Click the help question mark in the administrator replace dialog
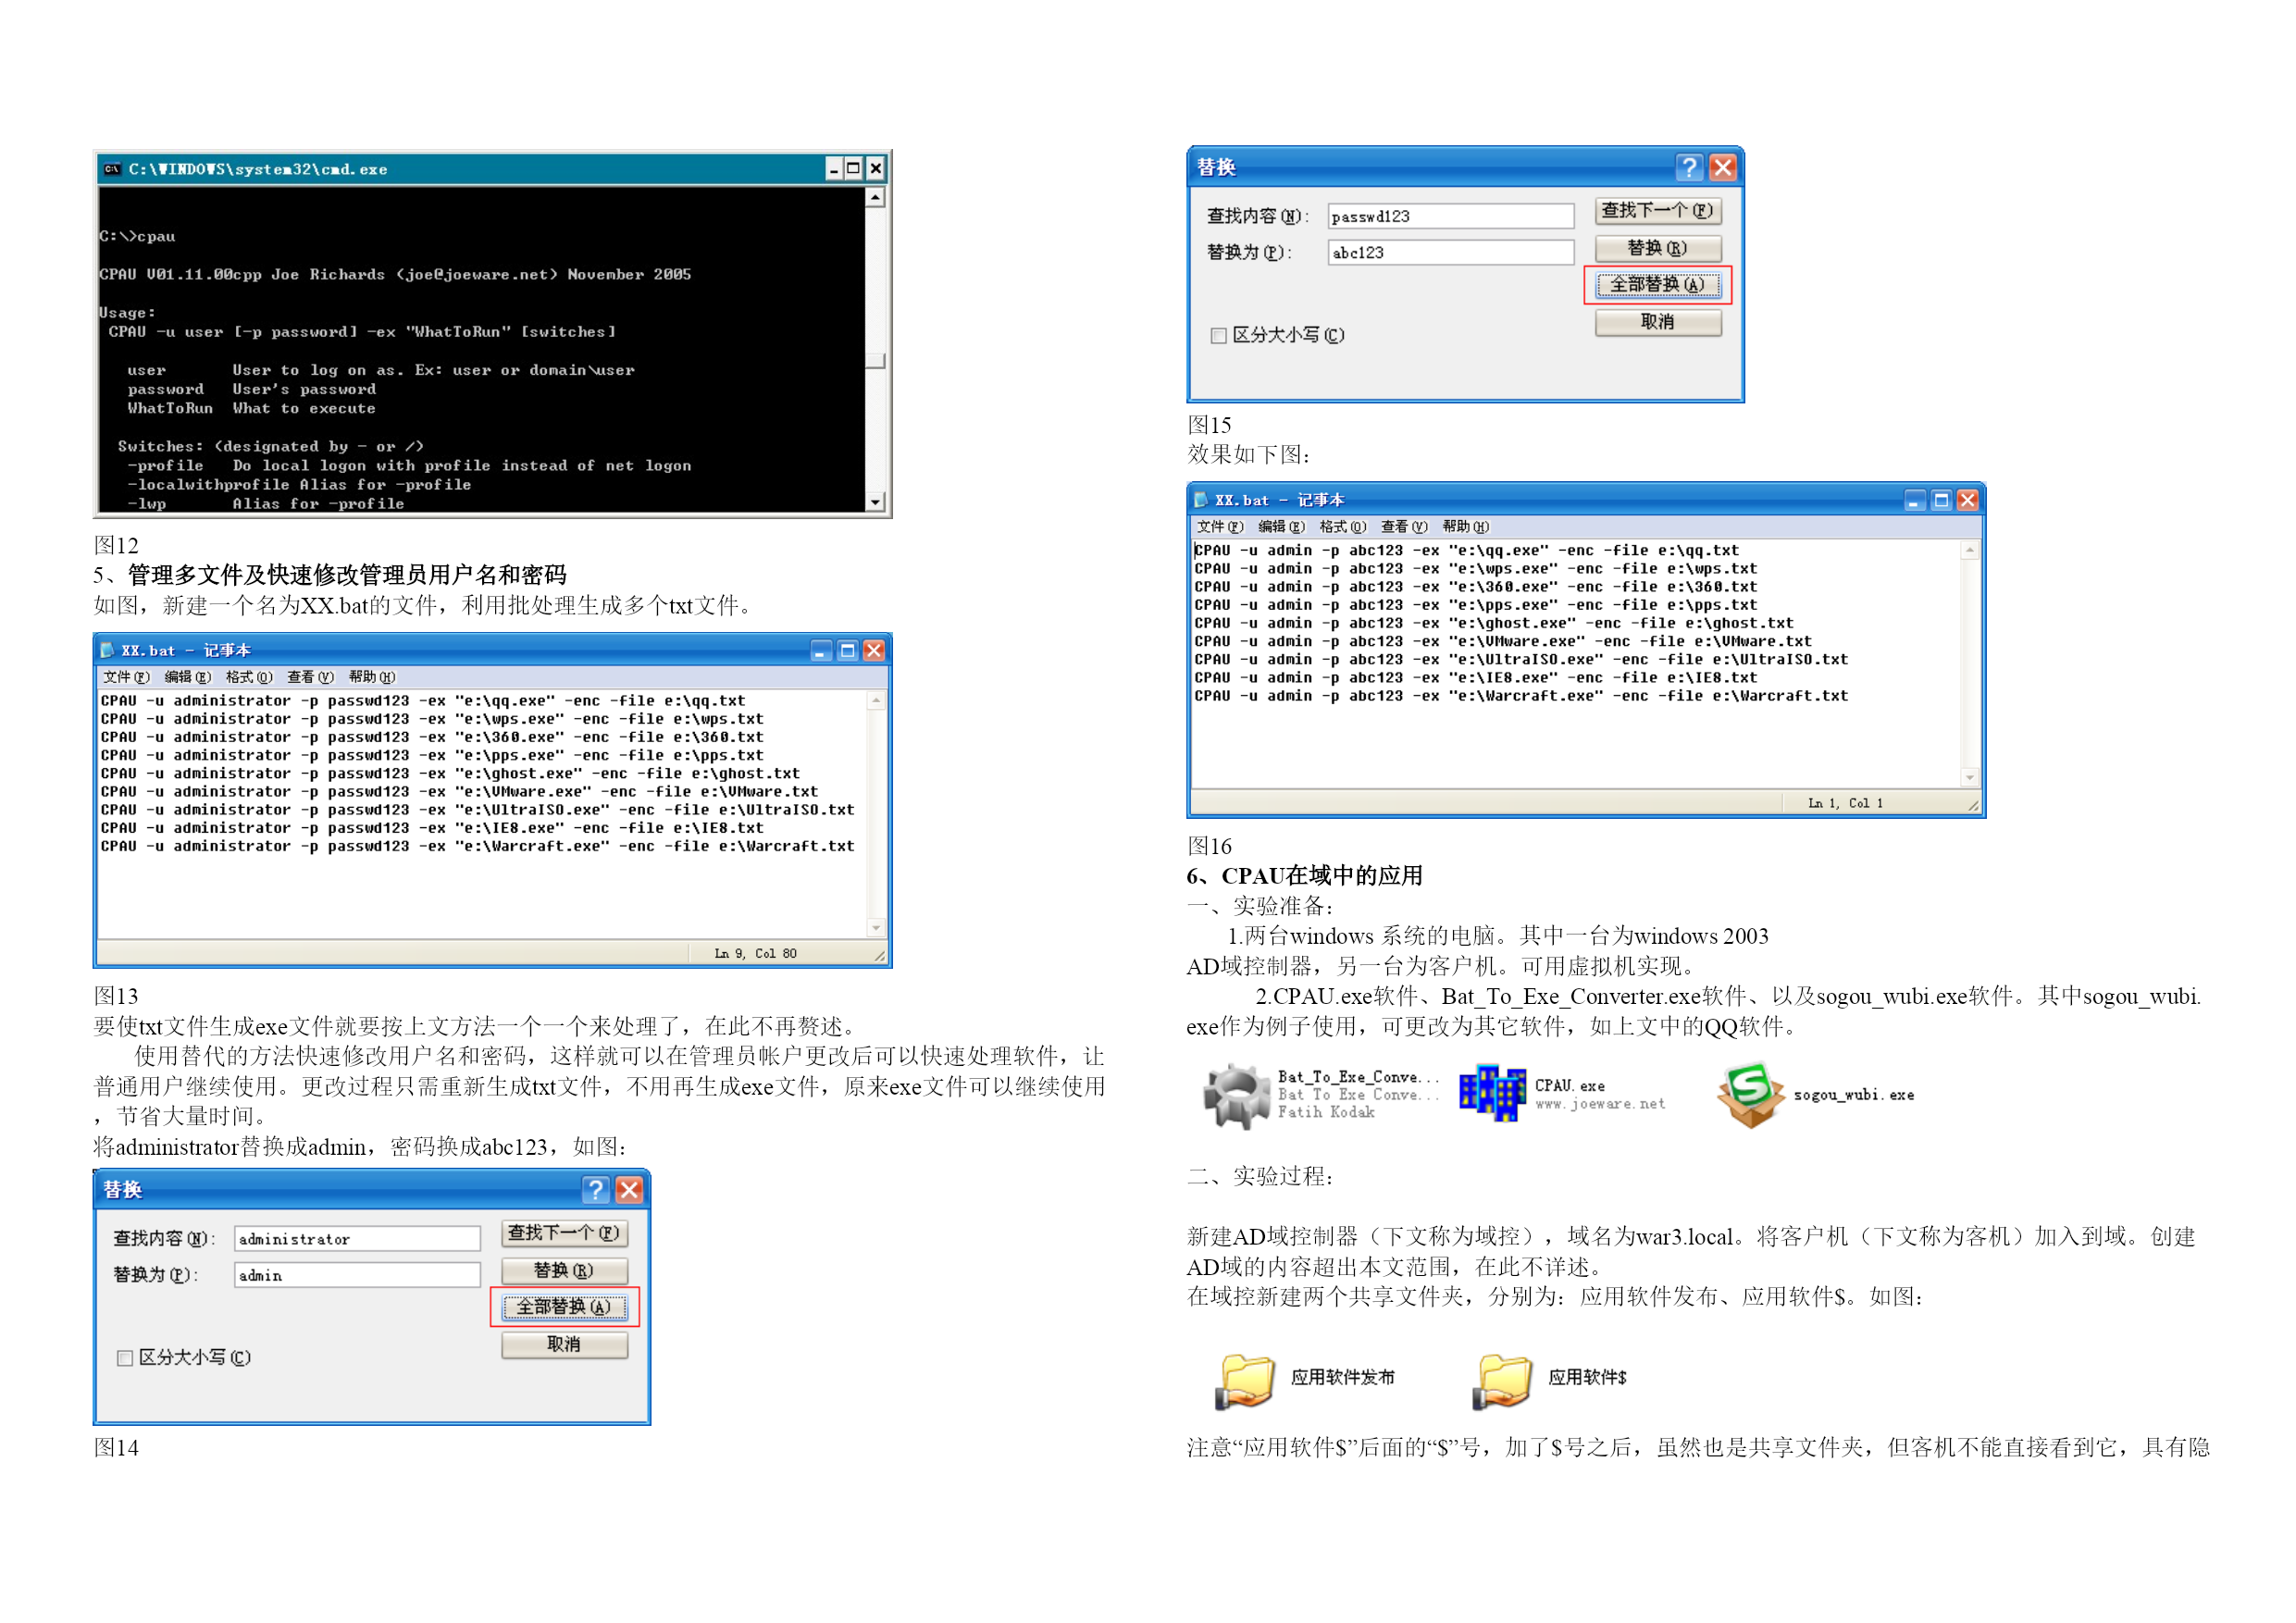This screenshot has width=2296, height=1623. [595, 1190]
